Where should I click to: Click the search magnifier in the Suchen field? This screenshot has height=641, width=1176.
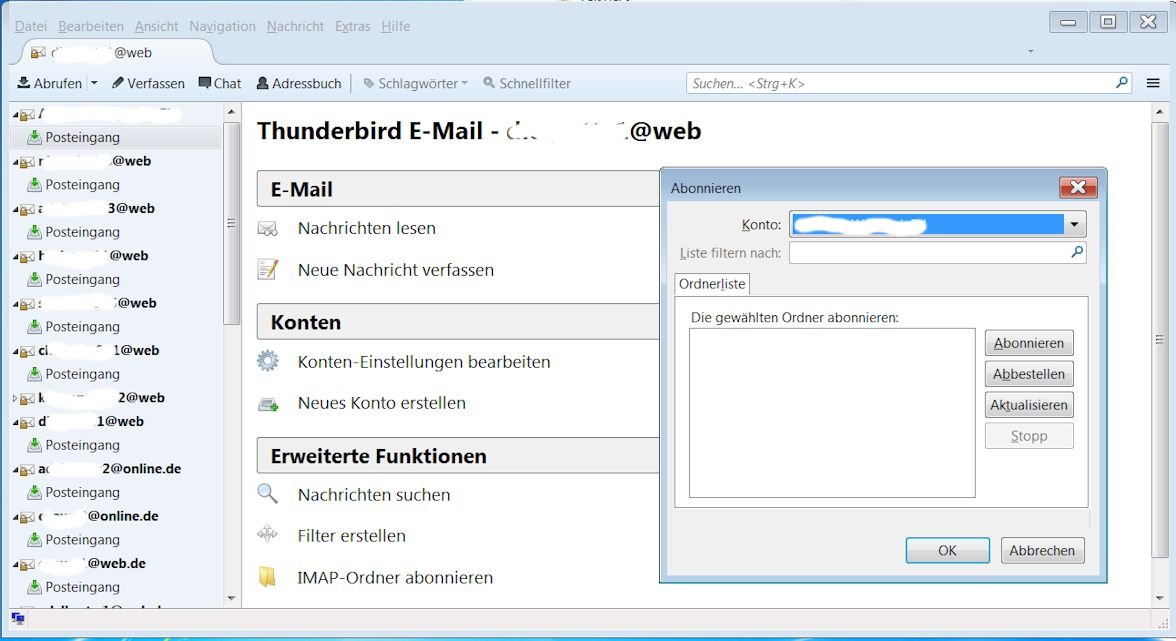coord(1122,82)
